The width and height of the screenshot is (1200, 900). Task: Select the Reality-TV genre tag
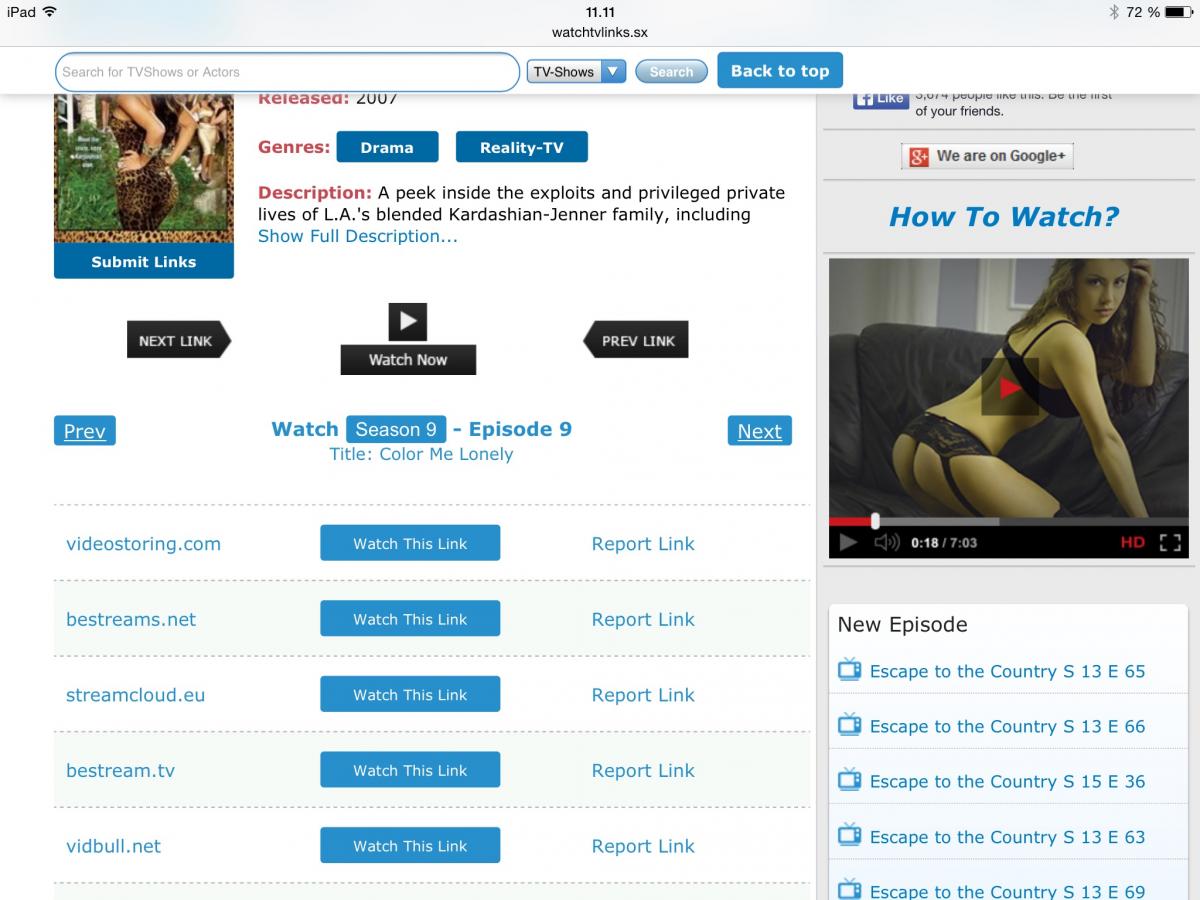521,147
